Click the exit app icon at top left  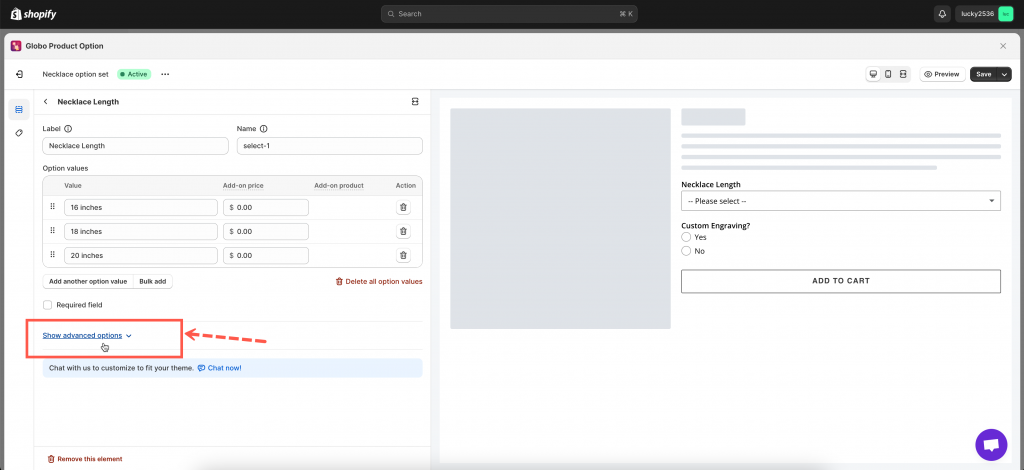tap(19, 74)
